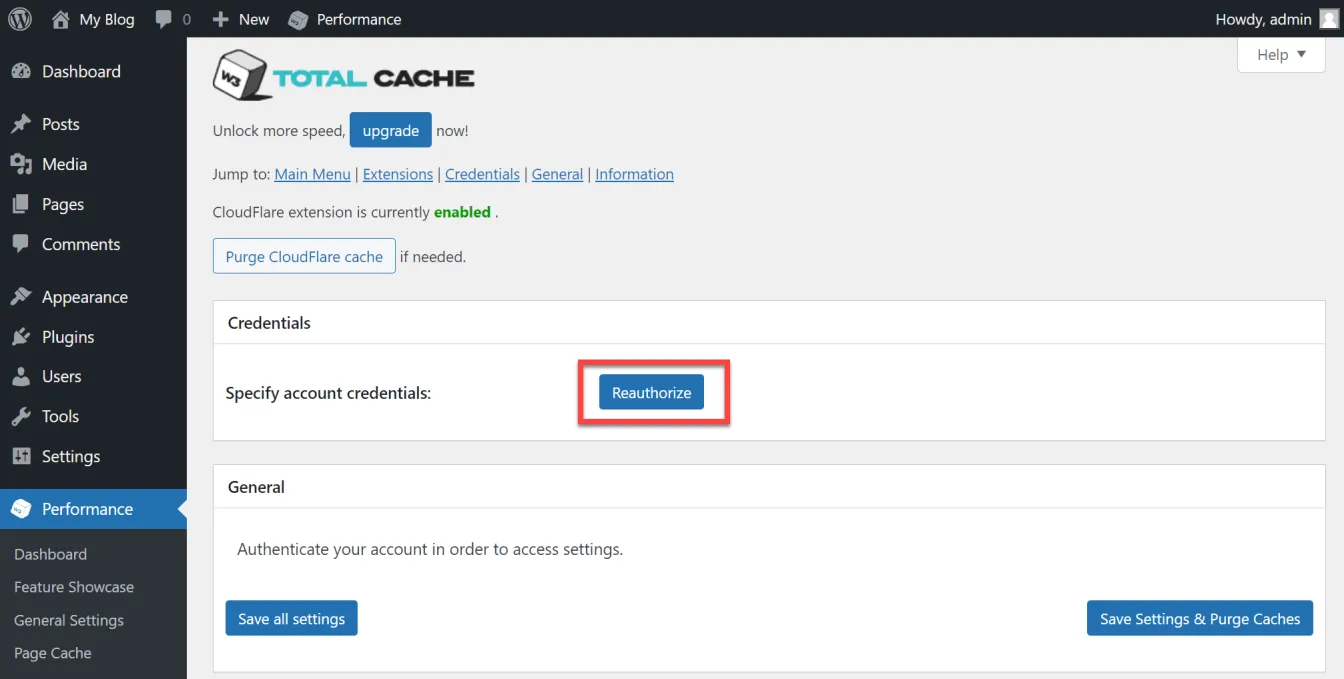Click the green 'enabled' status text
This screenshot has width=1344, height=679.
click(x=462, y=212)
